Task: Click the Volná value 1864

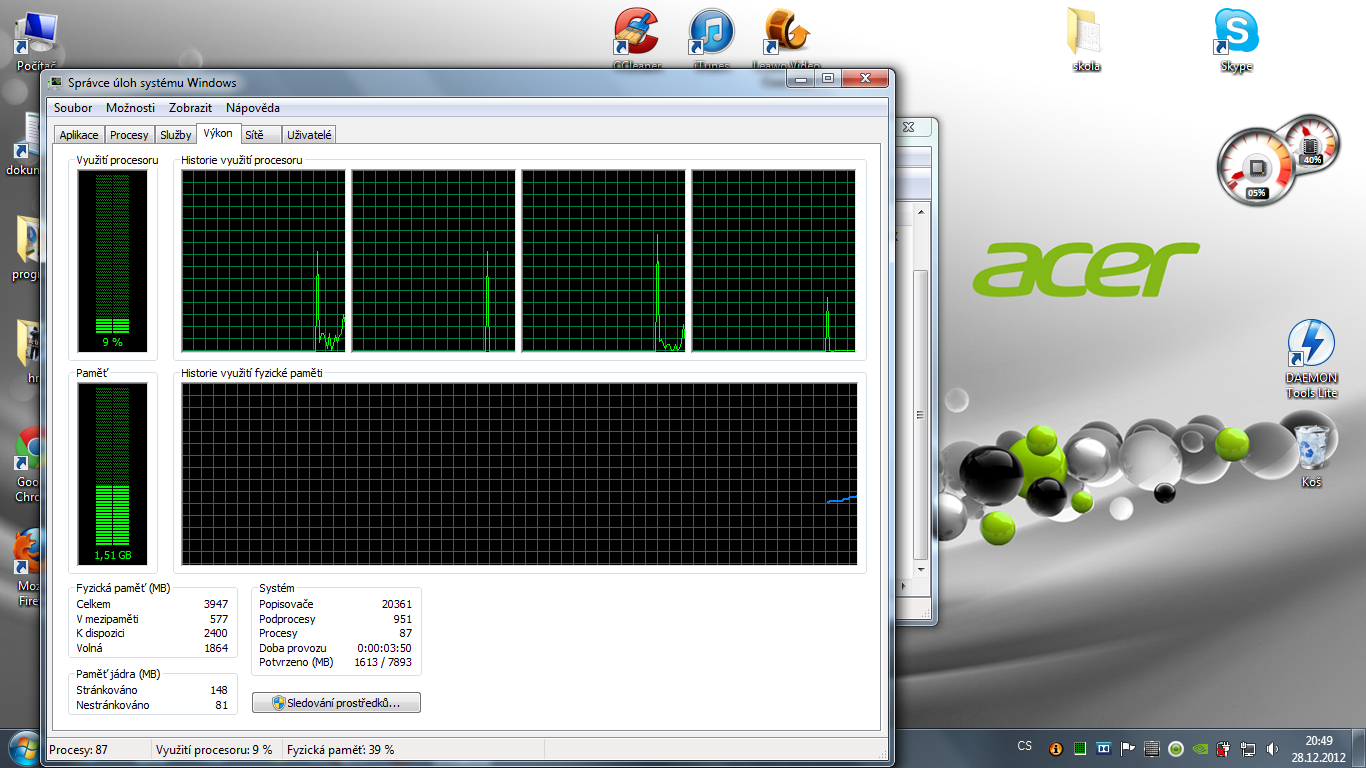Action: coord(215,648)
